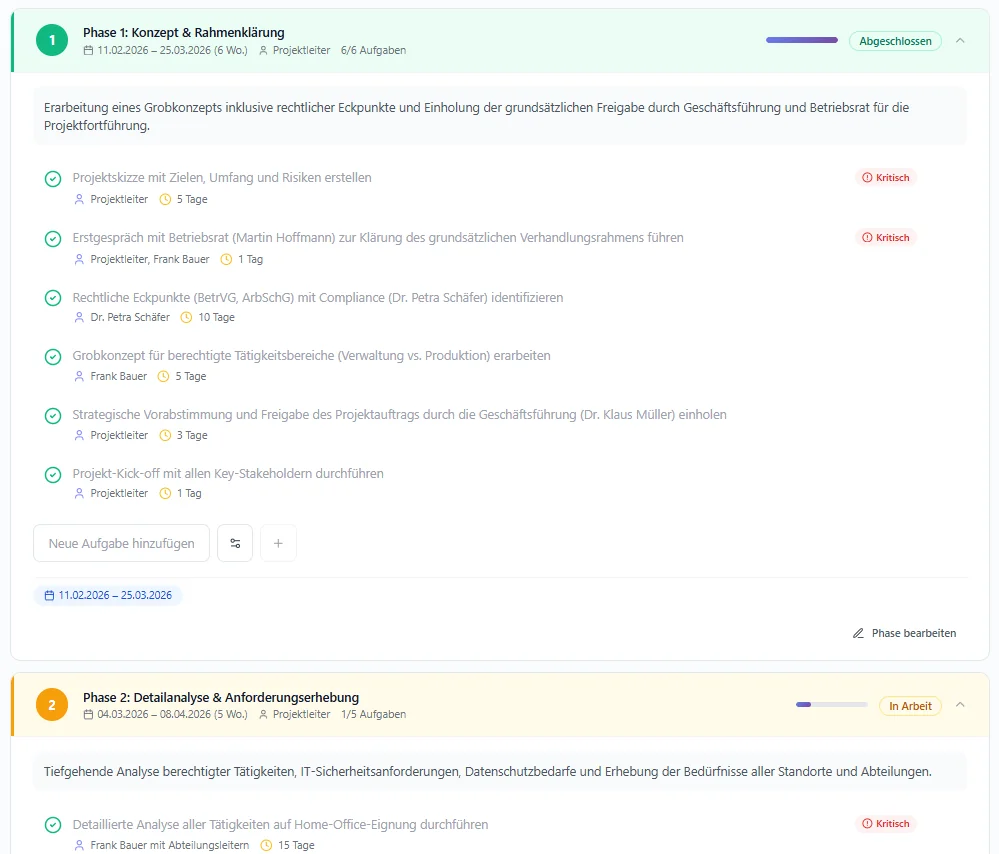Click the green Phase 1 number badge

click(52, 40)
